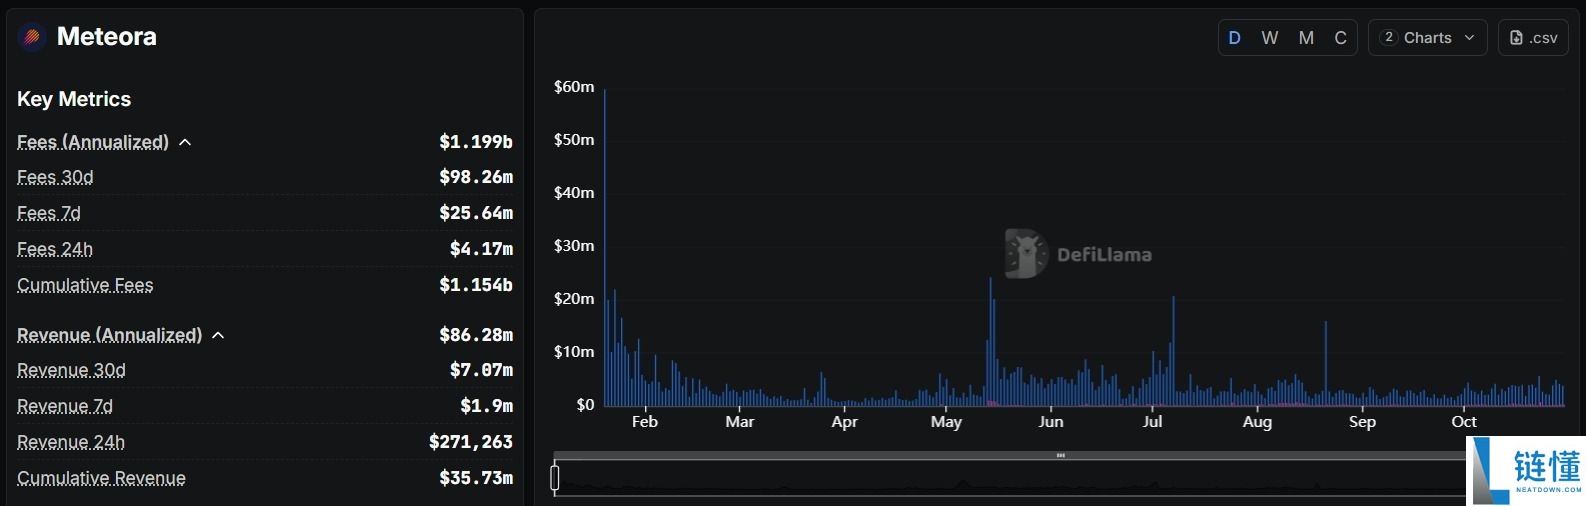The height and width of the screenshot is (506, 1586).
Task: Click the Fees (Annualized) label
Action: (93, 142)
